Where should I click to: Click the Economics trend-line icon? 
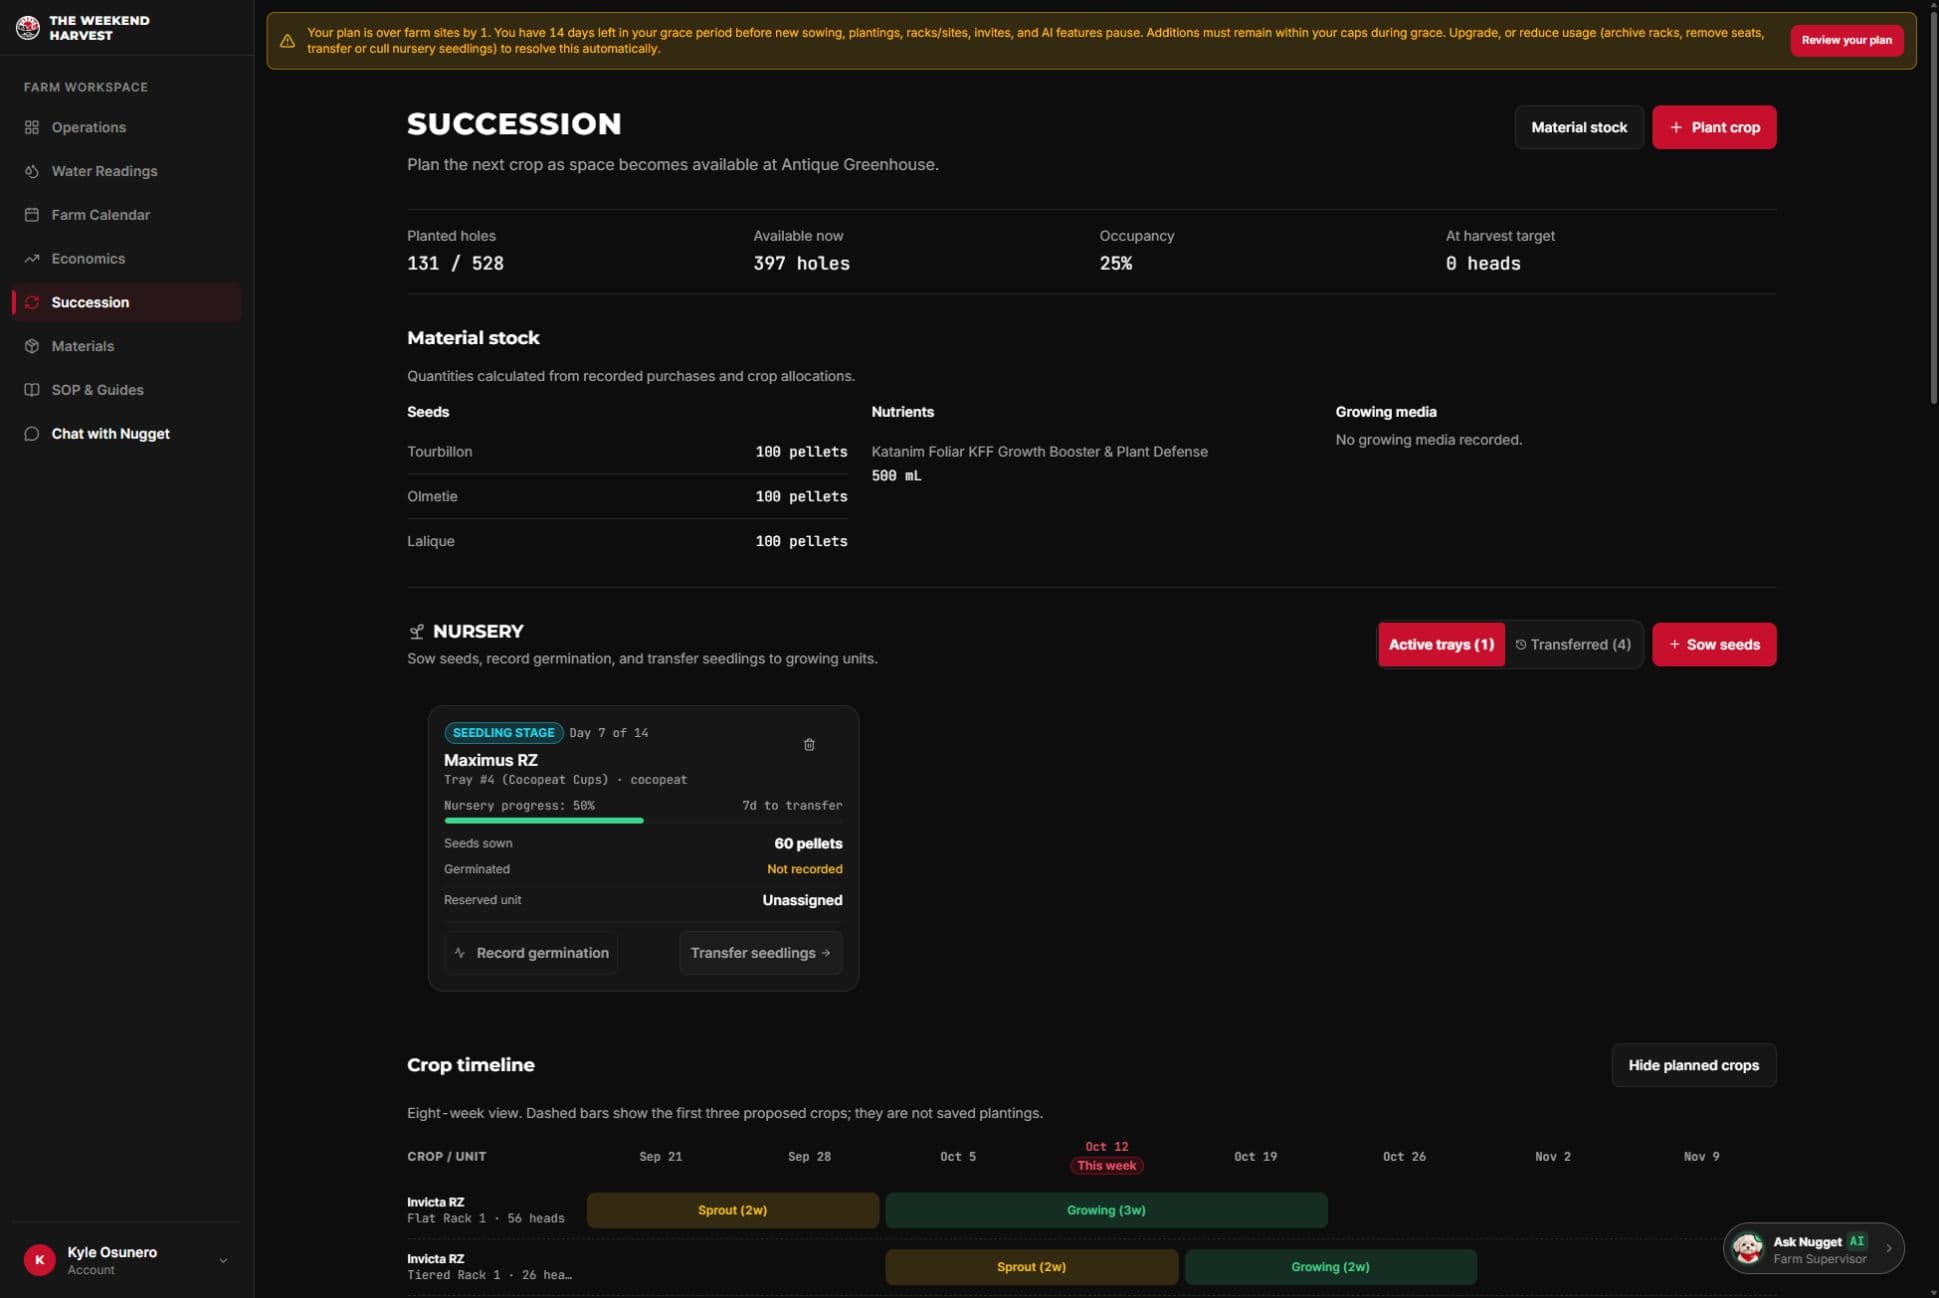pyautogui.click(x=32, y=258)
